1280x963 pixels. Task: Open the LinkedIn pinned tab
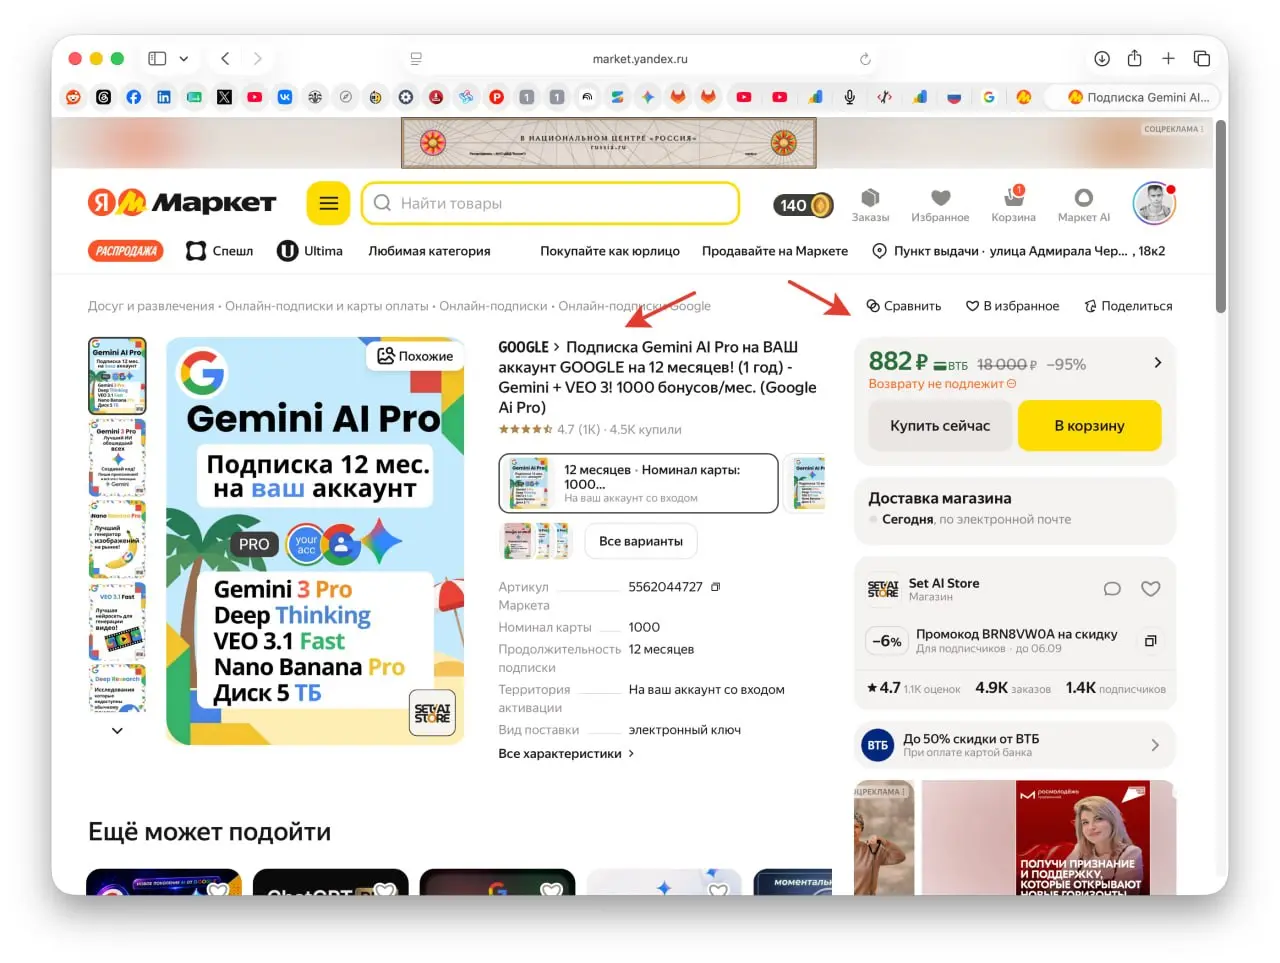(x=164, y=97)
